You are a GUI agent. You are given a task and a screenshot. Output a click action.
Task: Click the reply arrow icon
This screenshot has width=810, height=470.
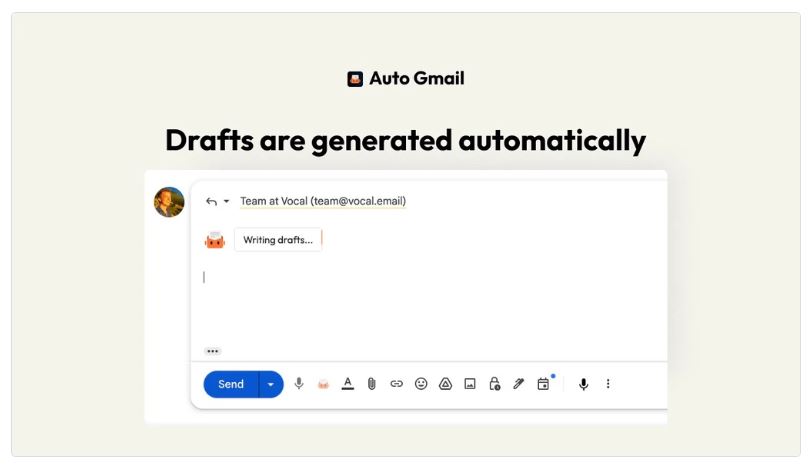[211, 201]
